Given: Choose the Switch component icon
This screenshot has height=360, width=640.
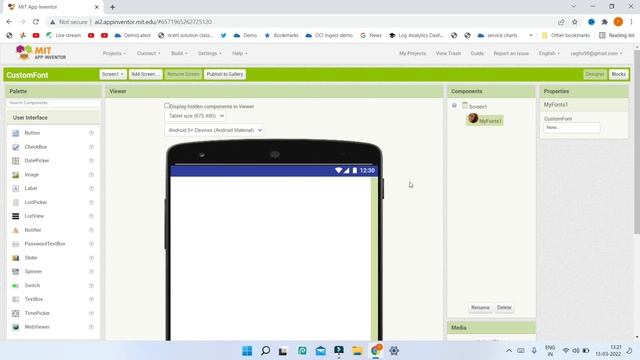Looking at the screenshot, I should pyautogui.click(x=16, y=286).
